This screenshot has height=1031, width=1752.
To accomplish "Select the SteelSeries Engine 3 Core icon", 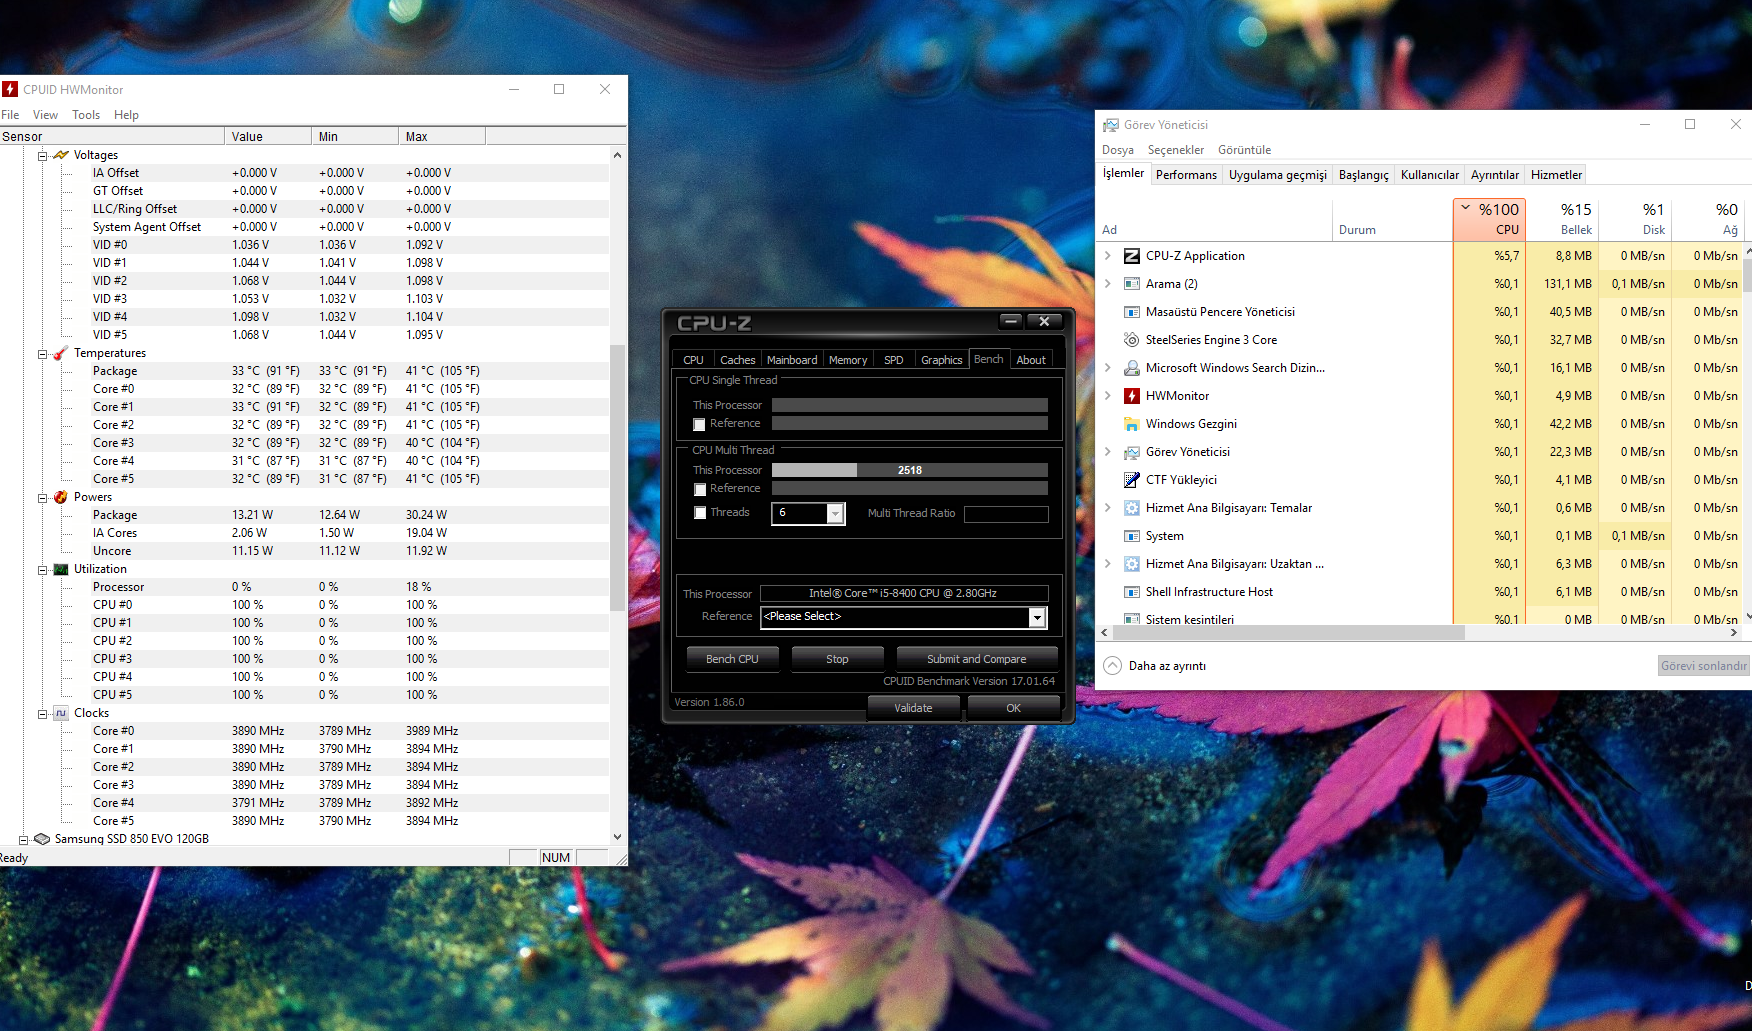I will point(1132,340).
